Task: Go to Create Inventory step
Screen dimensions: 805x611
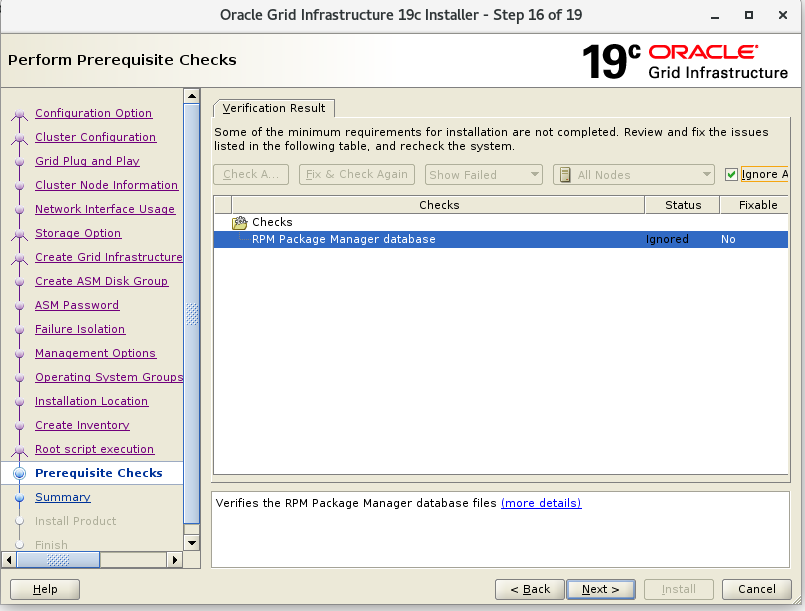Action: click(82, 425)
